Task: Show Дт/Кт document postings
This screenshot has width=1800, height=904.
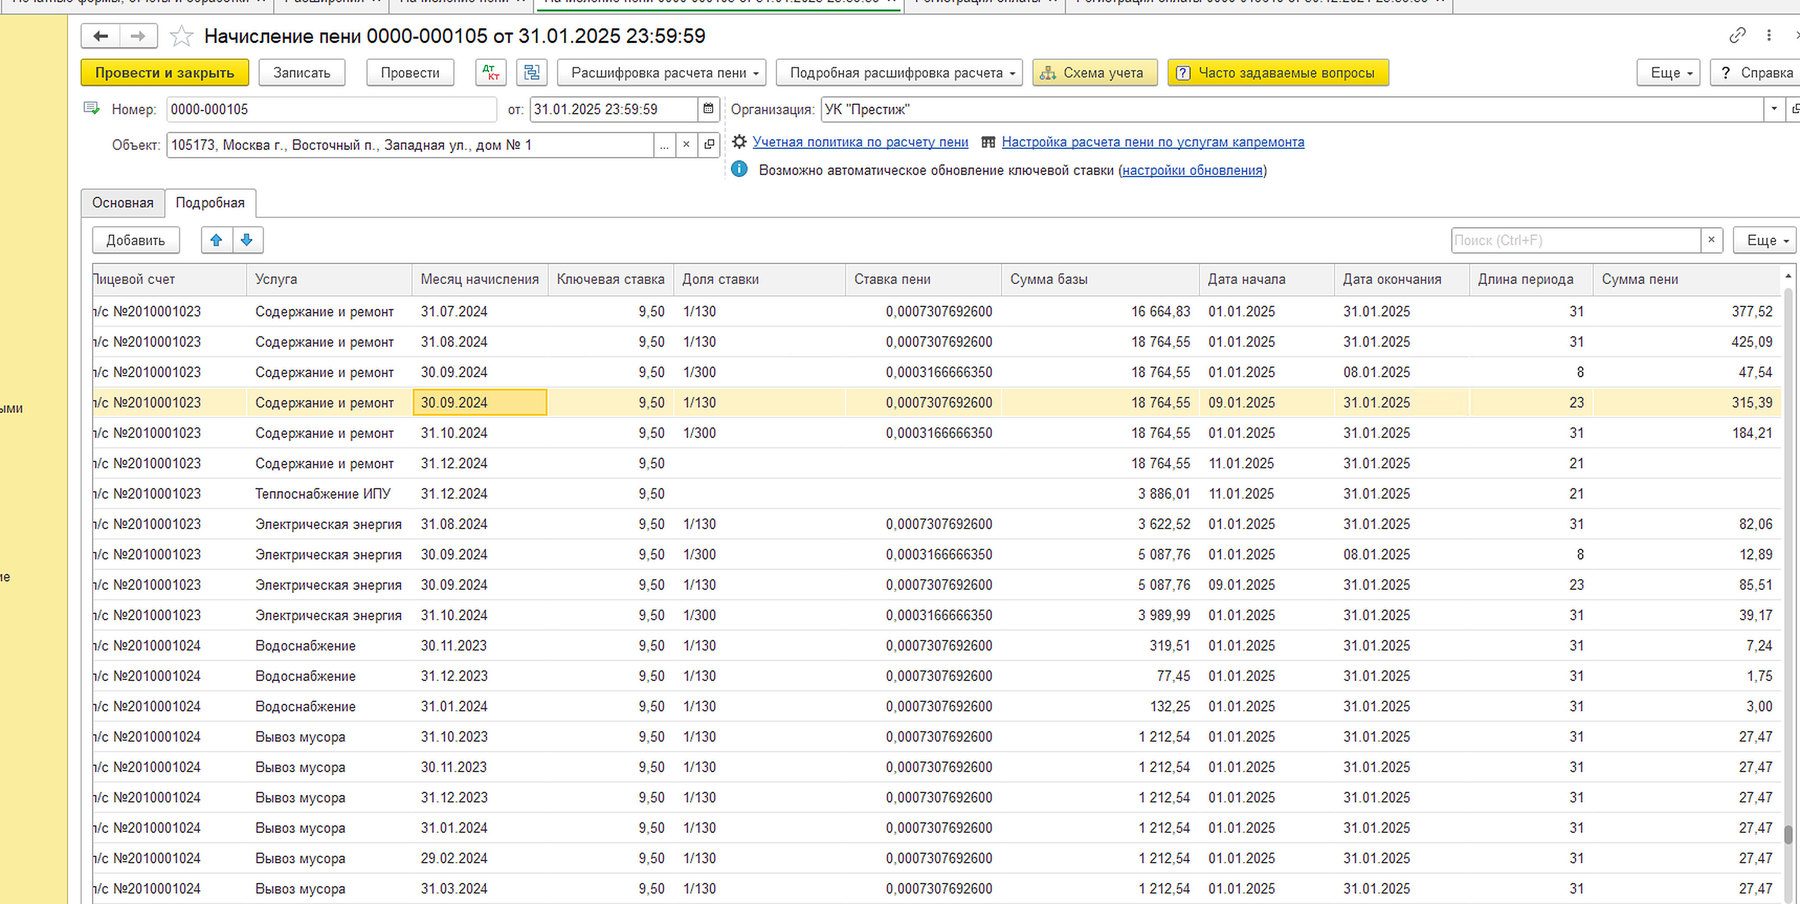Action: [491, 73]
